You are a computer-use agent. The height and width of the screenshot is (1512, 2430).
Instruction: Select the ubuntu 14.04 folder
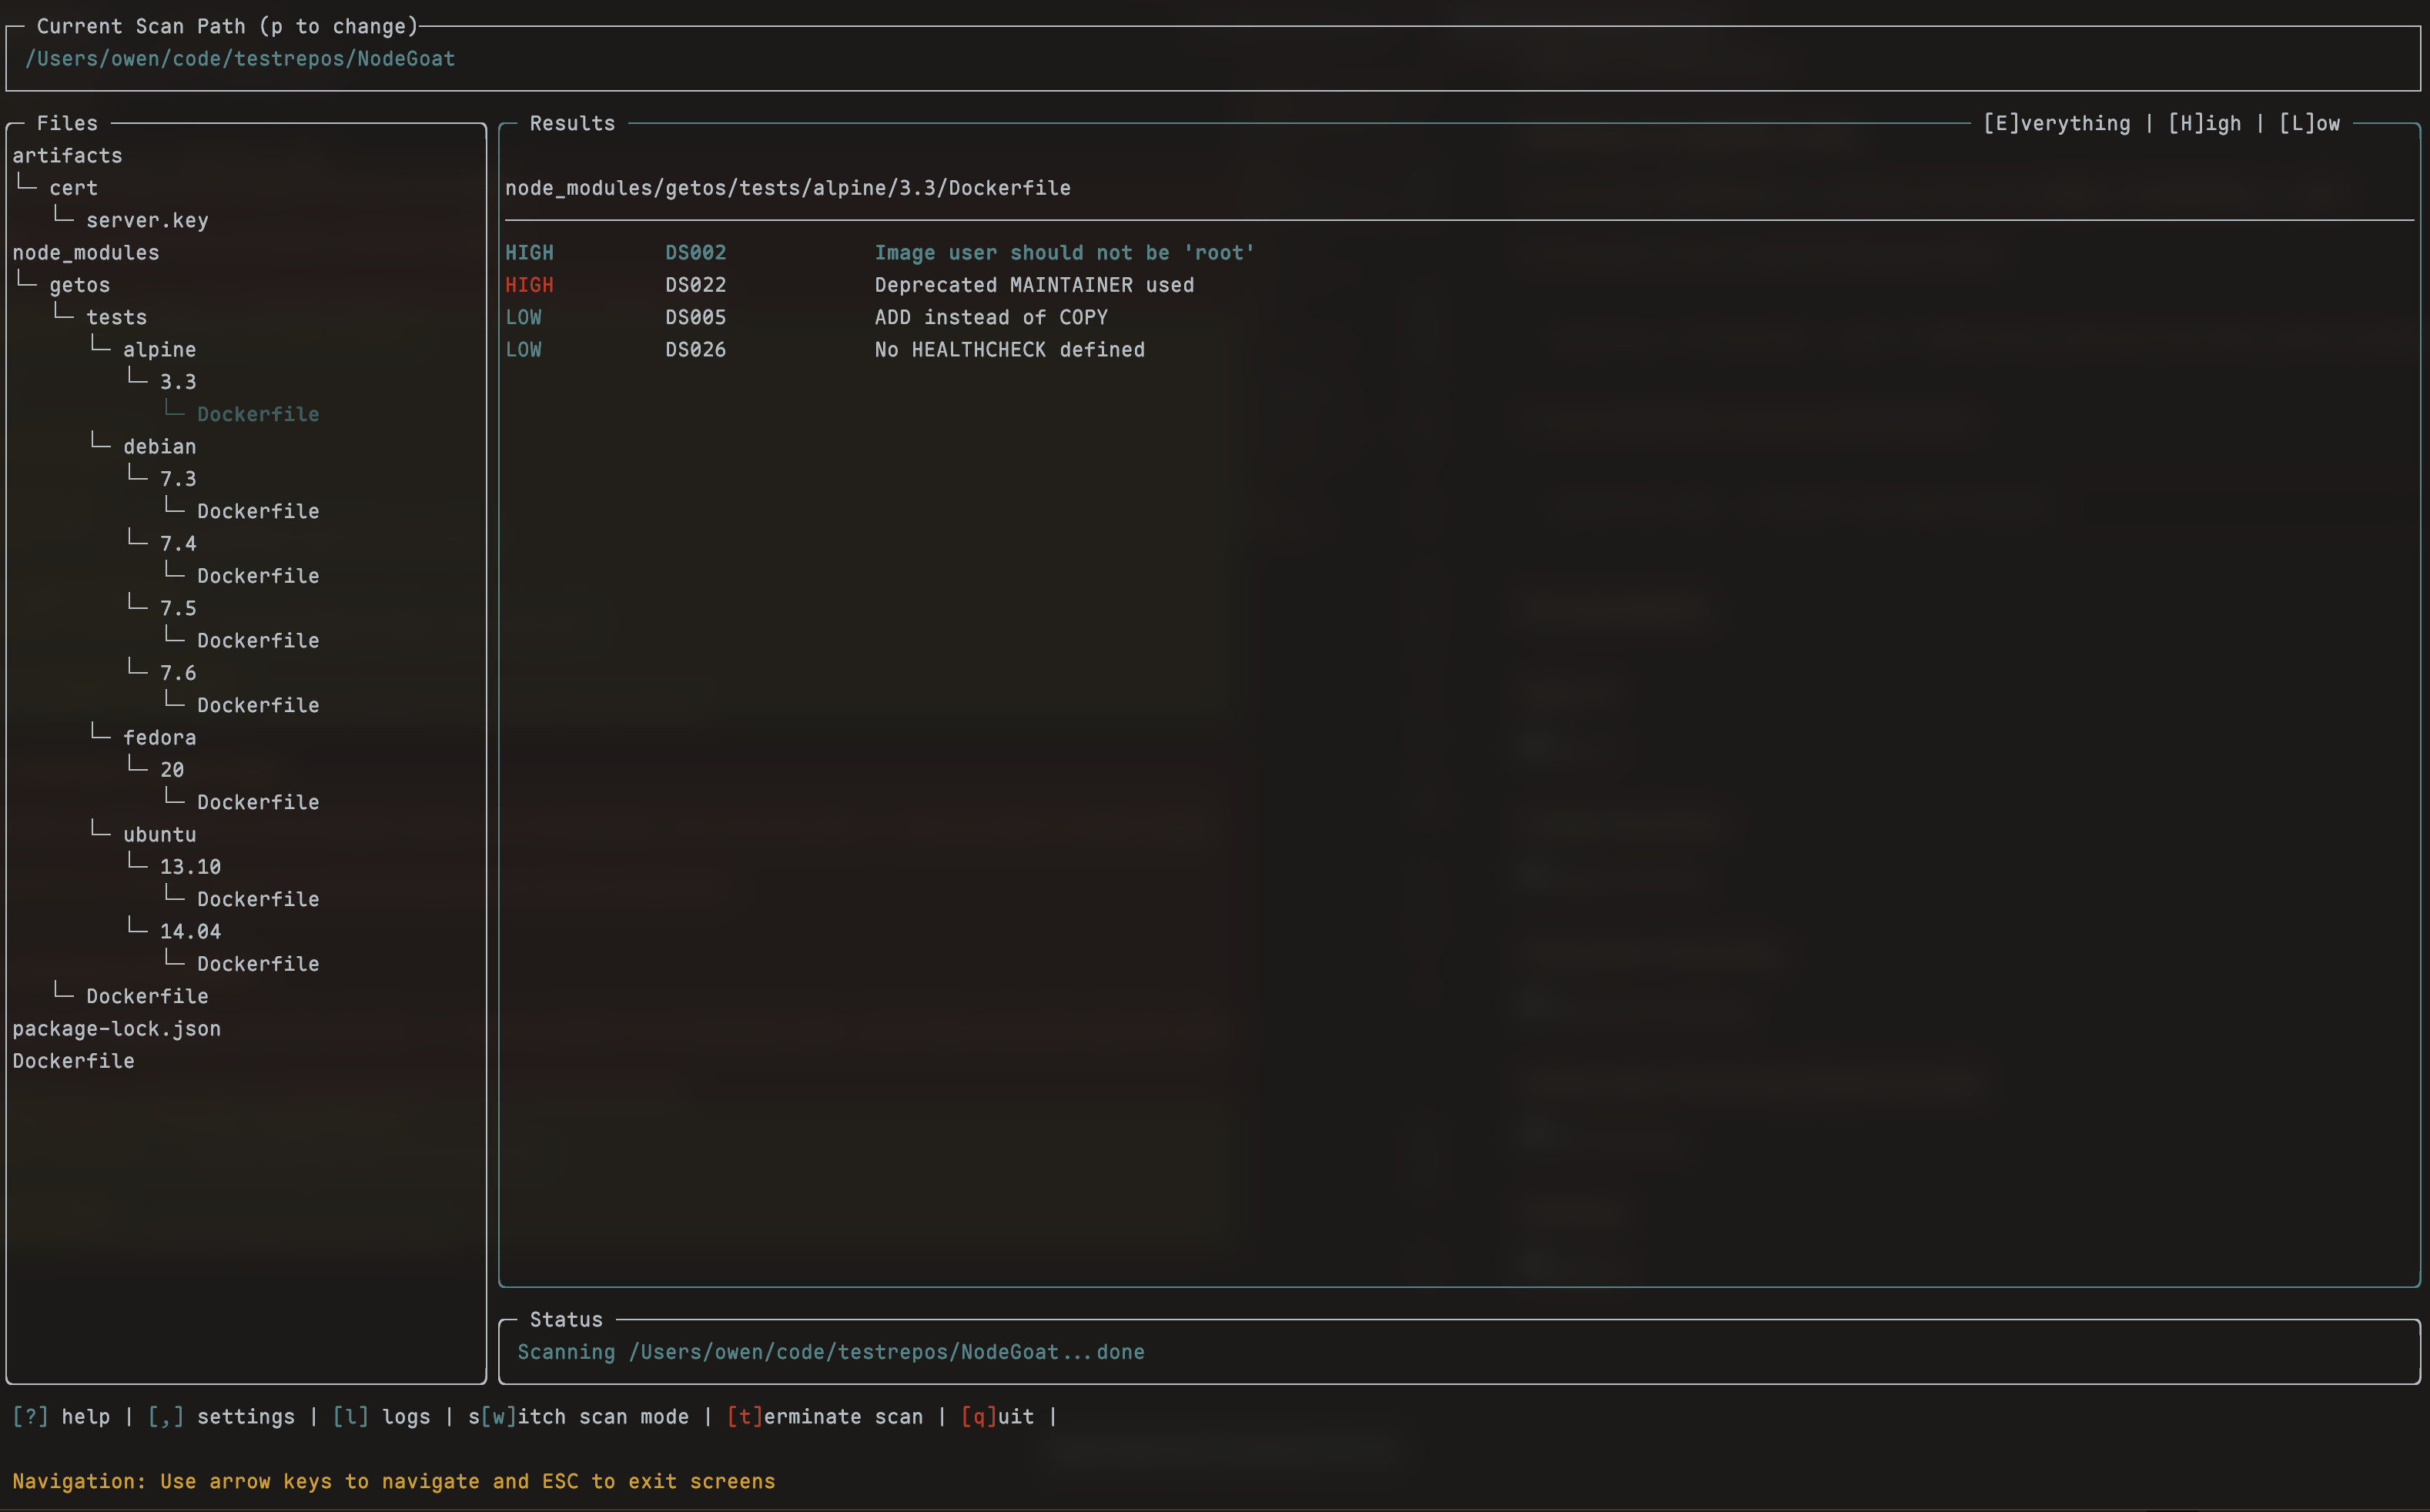pyautogui.click(x=190, y=932)
